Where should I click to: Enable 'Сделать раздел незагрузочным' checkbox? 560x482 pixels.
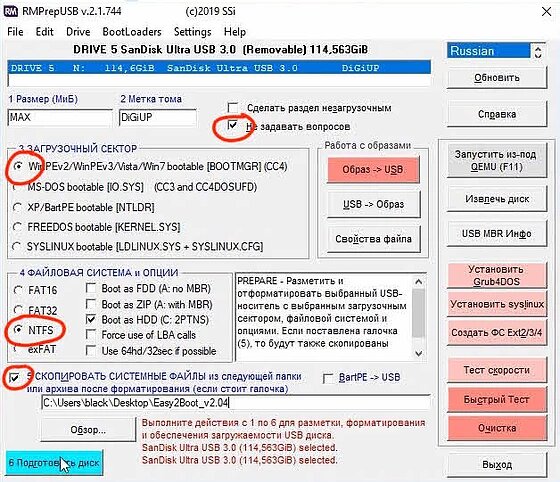coord(233,107)
